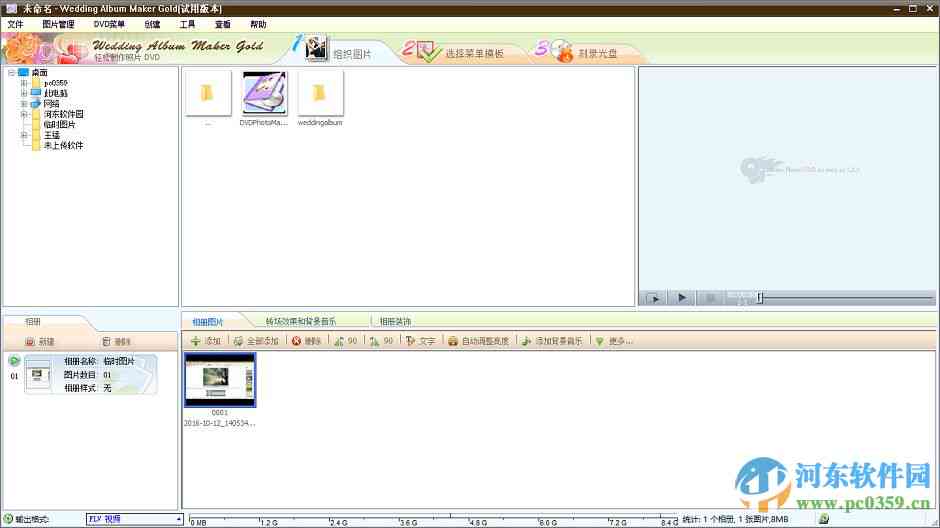Expand the 王猛 tree node
The image size is (940, 528).
click(24, 135)
